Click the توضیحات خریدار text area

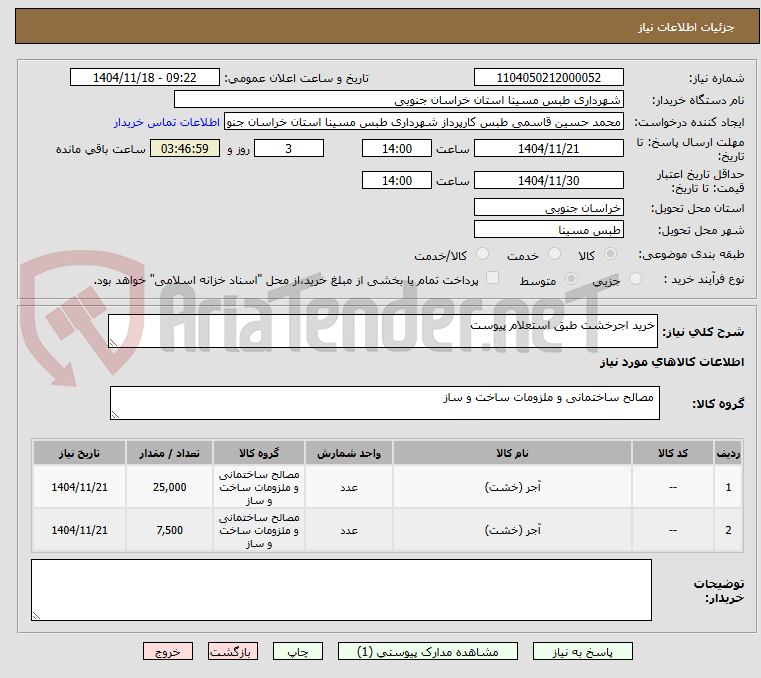tap(341, 590)
